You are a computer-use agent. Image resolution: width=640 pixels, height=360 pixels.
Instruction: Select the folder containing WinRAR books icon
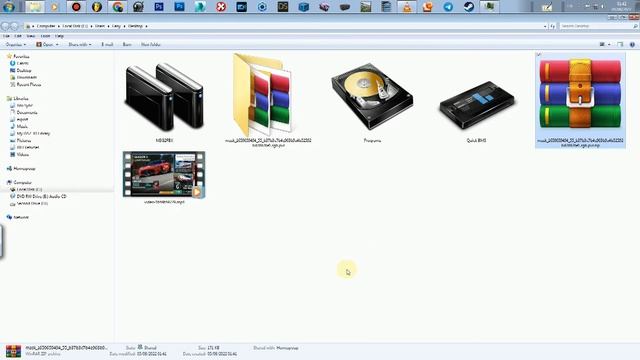pos(268,100)
